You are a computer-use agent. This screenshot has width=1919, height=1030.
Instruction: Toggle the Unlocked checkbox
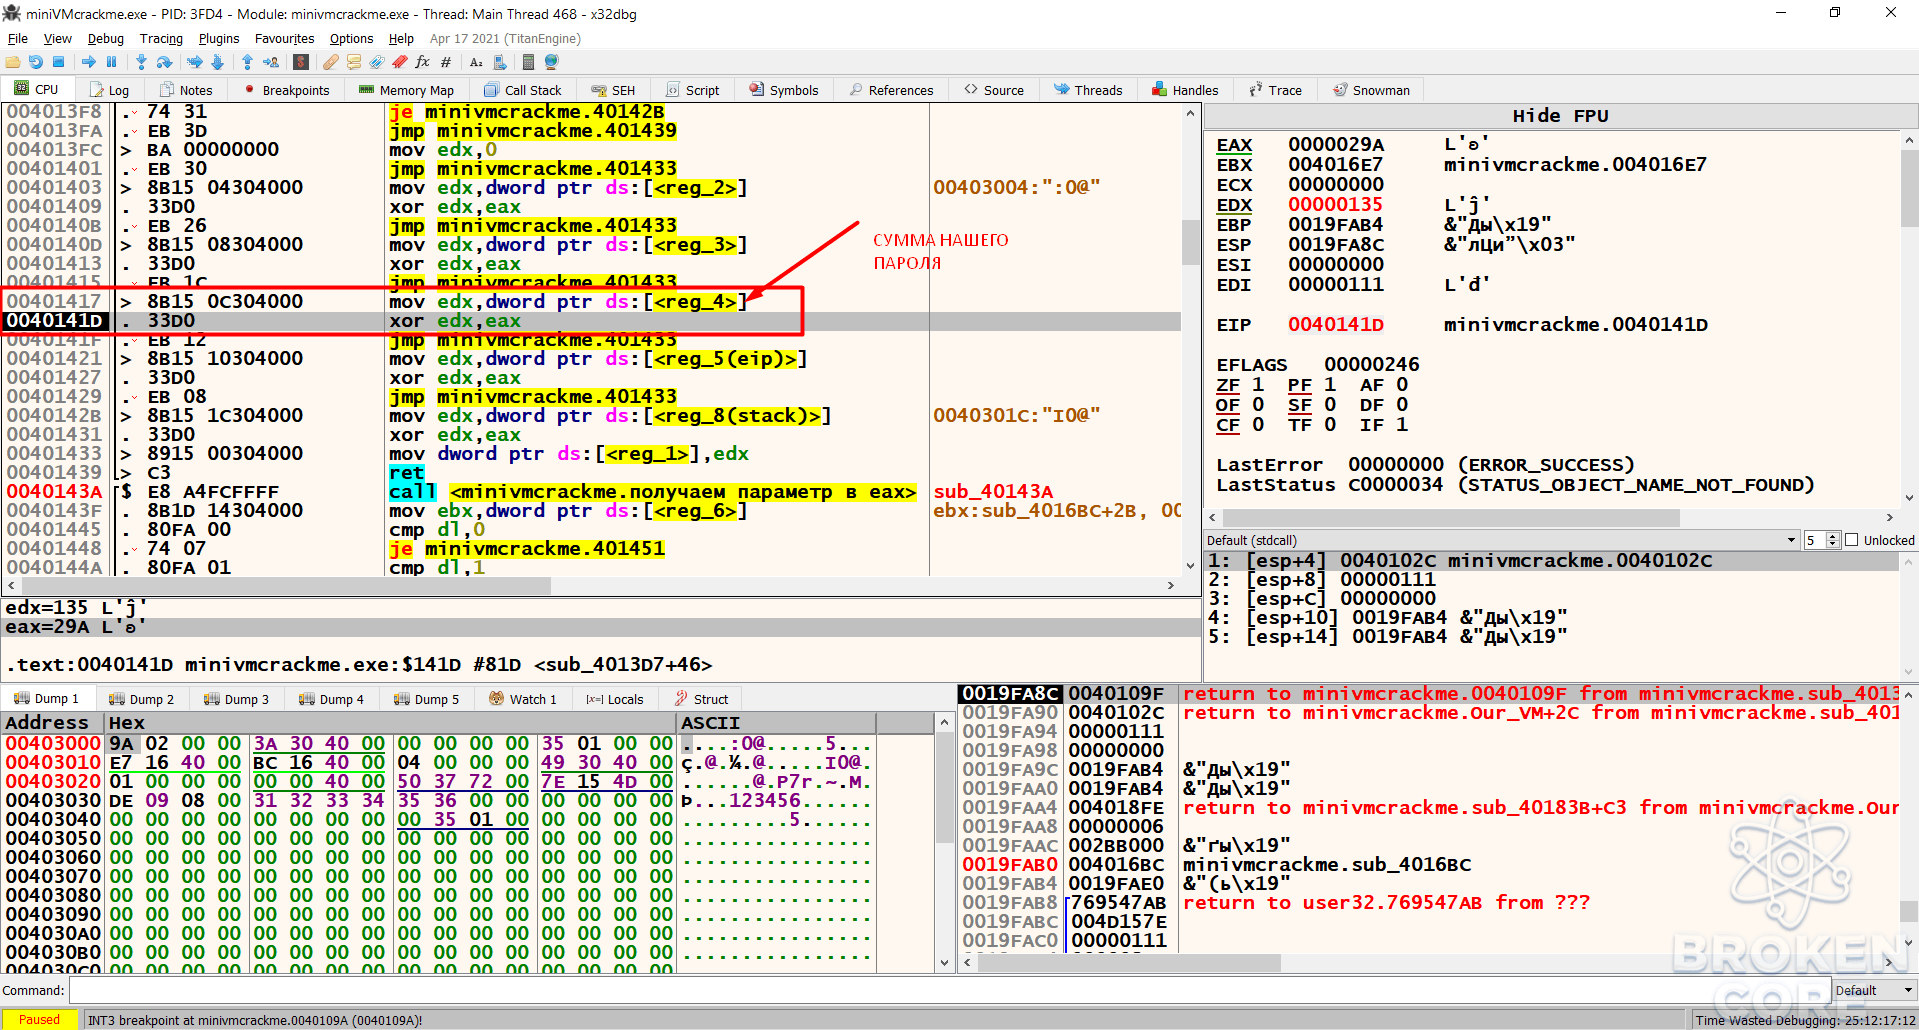1851,540
